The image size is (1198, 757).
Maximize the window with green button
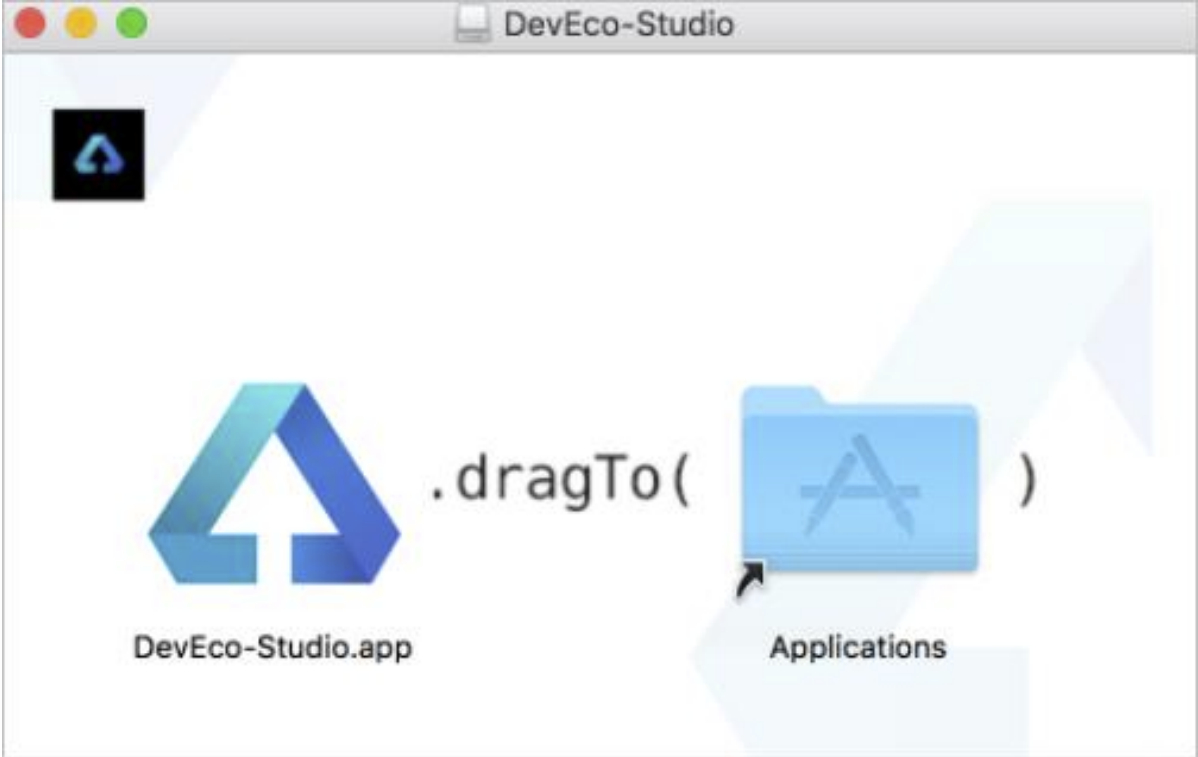pos(131,23)
